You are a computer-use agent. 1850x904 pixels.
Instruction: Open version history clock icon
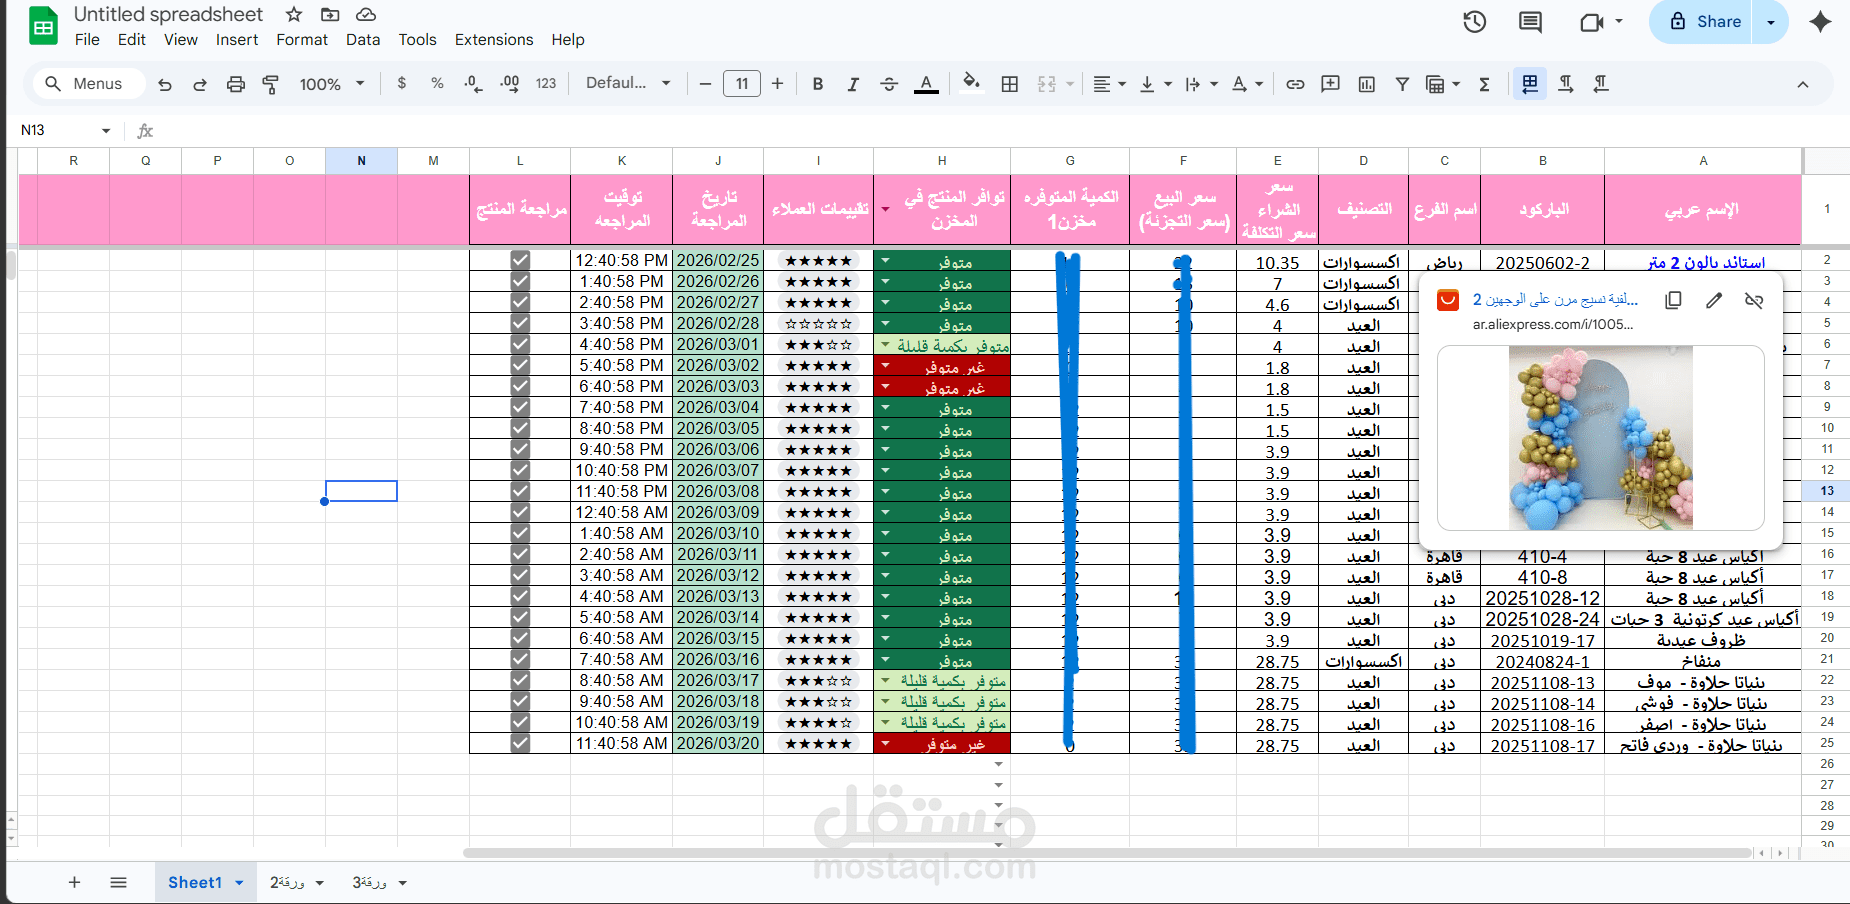click(1475, 22)
